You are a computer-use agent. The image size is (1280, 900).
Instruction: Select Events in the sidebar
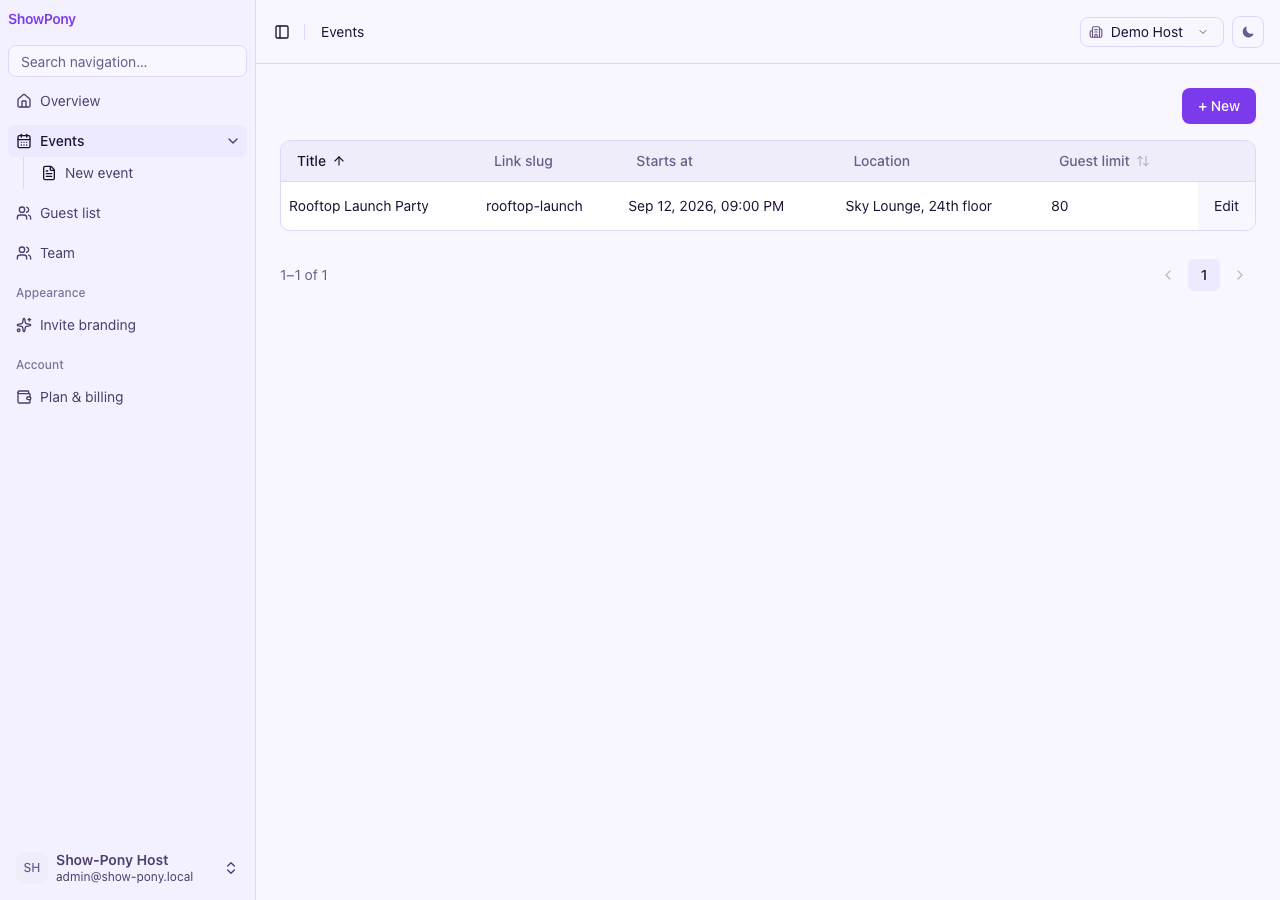coord(127,141)
